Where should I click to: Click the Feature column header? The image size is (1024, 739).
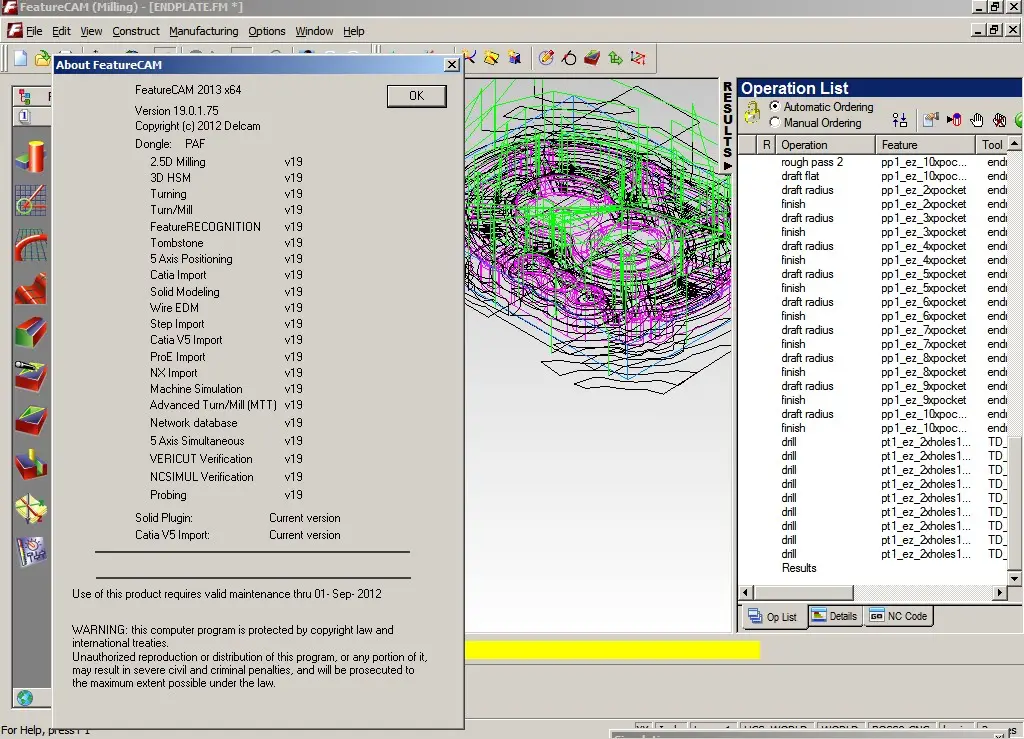(925, 144)
